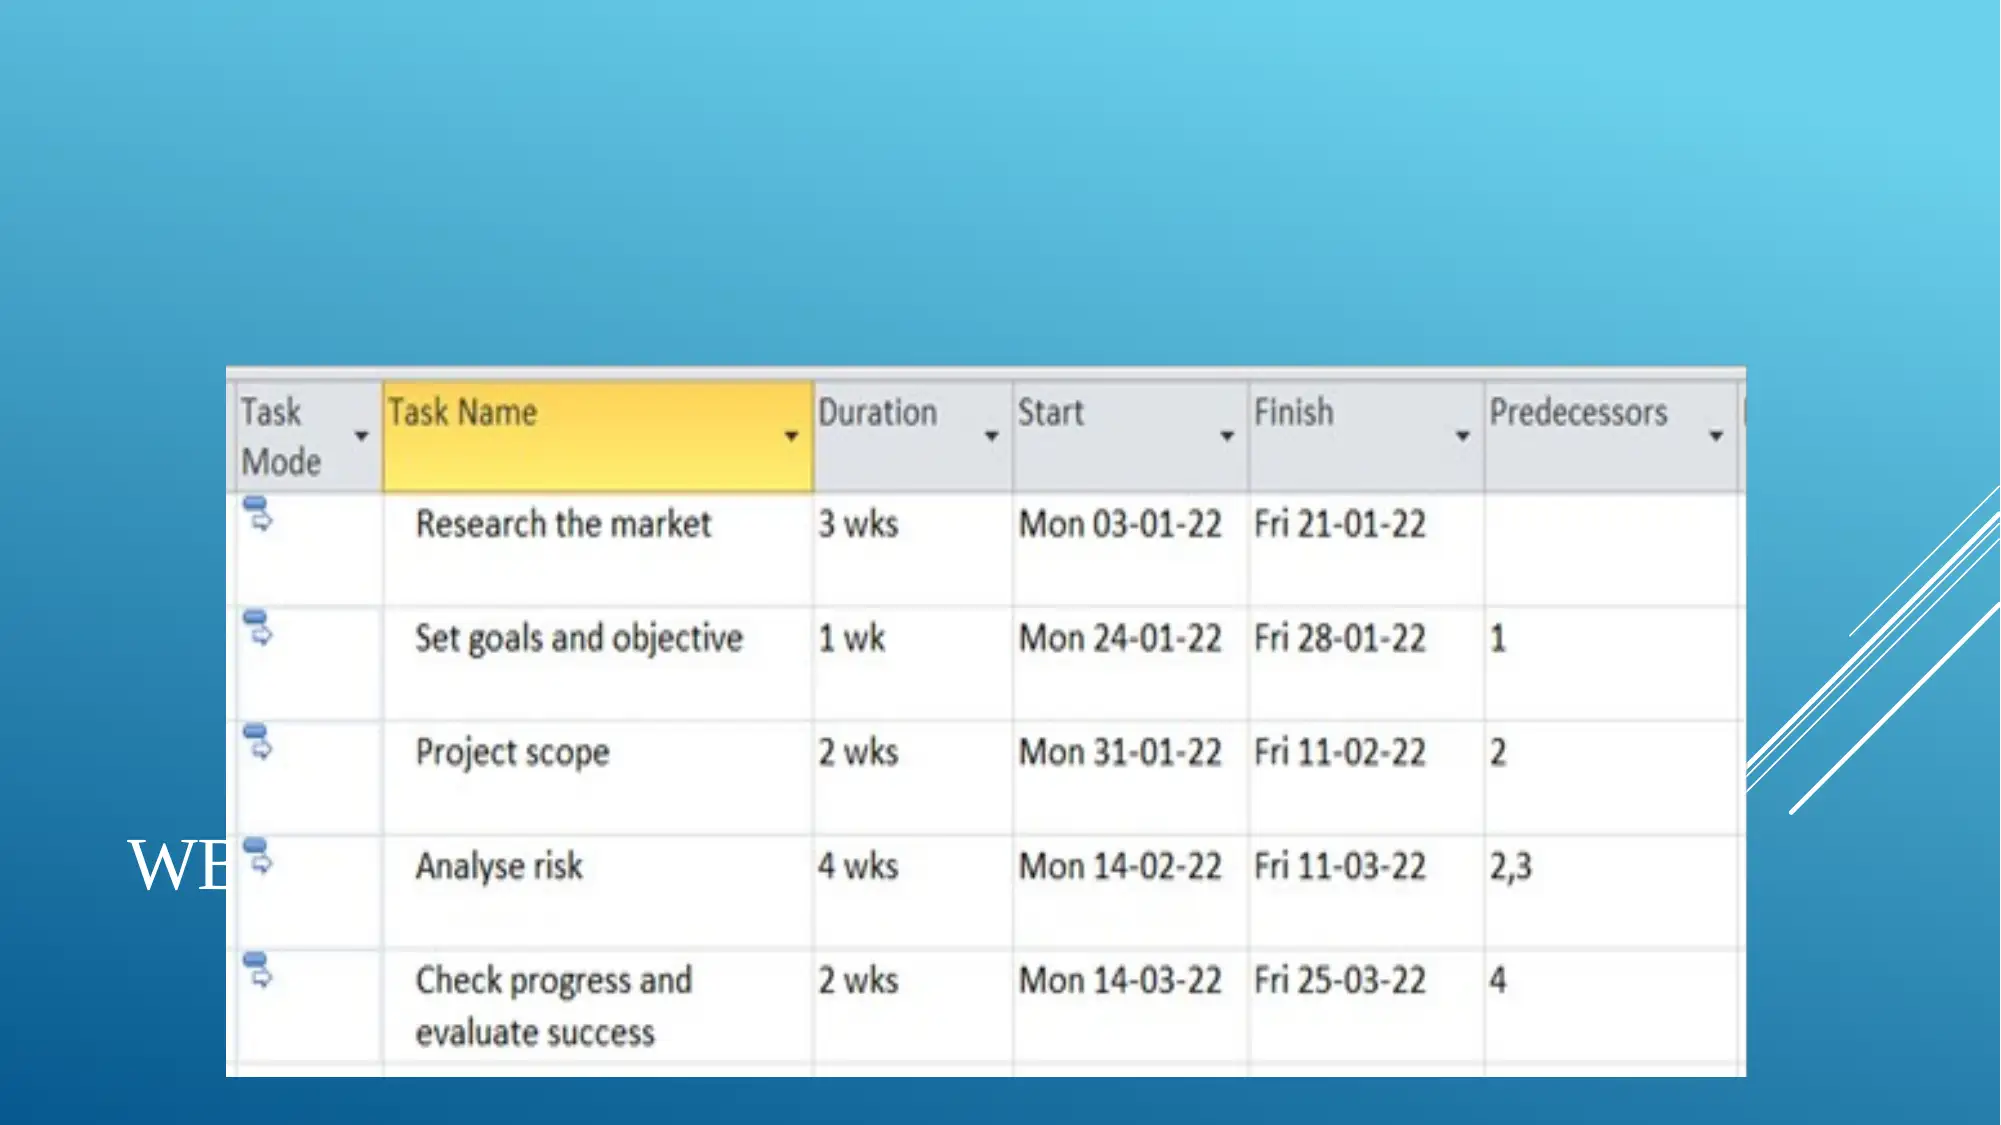Select the 'Research the market' task name
This screenshot has height=1125, width=2001.
[563, 524]
